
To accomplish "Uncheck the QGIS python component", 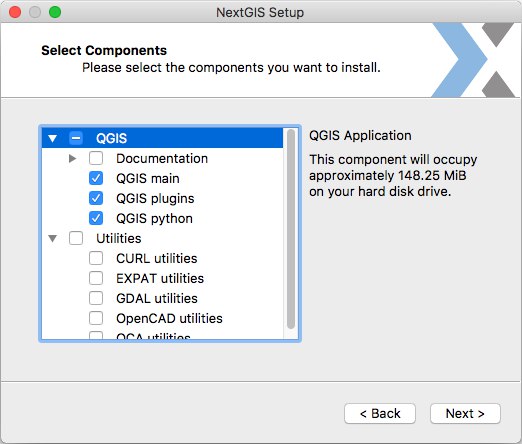I will pyautogui.click(x=96, y=218).
